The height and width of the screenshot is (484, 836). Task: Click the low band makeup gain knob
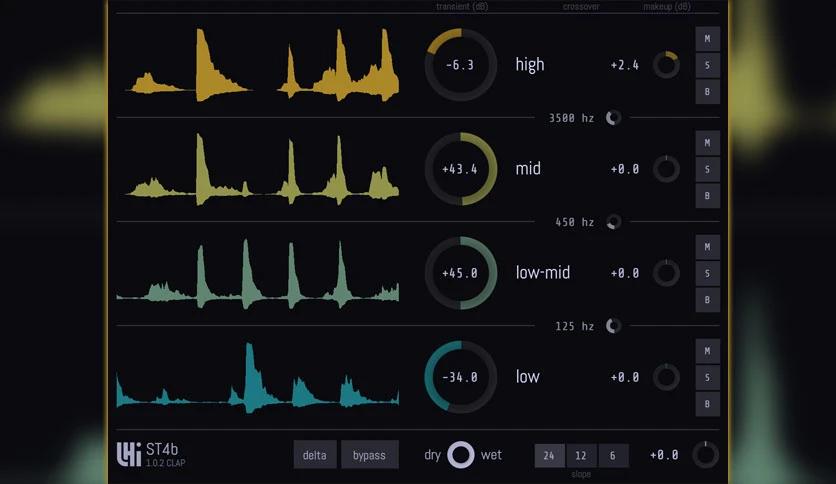pyautogui.click(x=666, y=377)
